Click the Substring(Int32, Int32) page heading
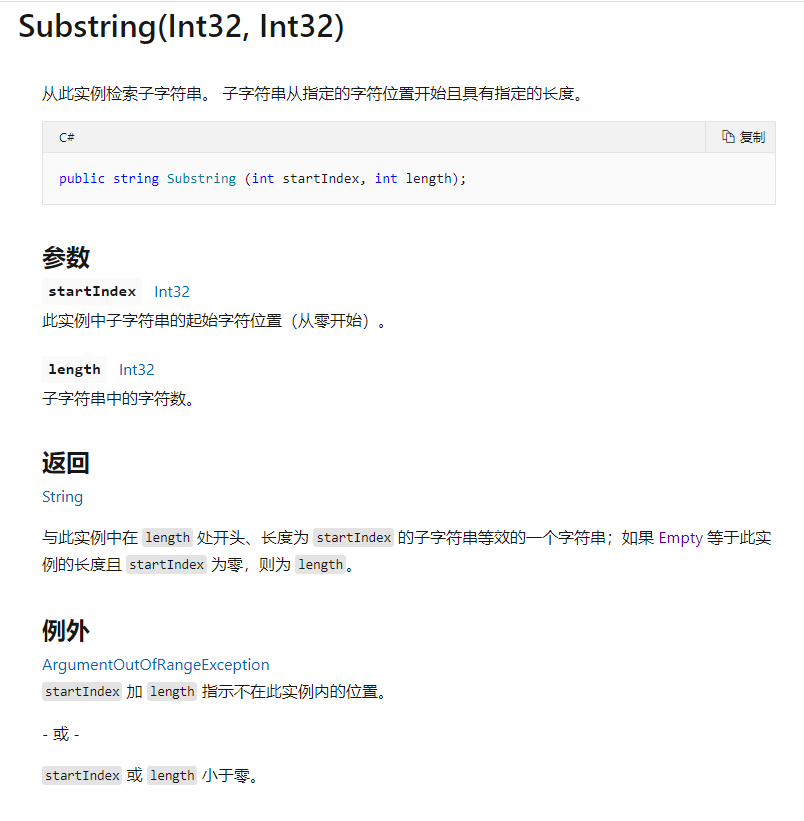The width and height of the screenshot is (804, 821). [181, 26]
